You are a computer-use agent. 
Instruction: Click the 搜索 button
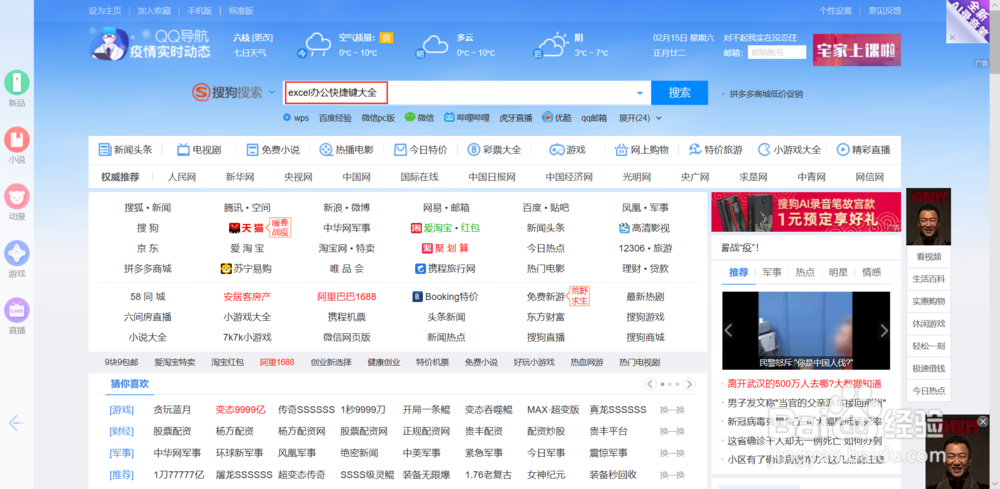click(x=680, y=92)
